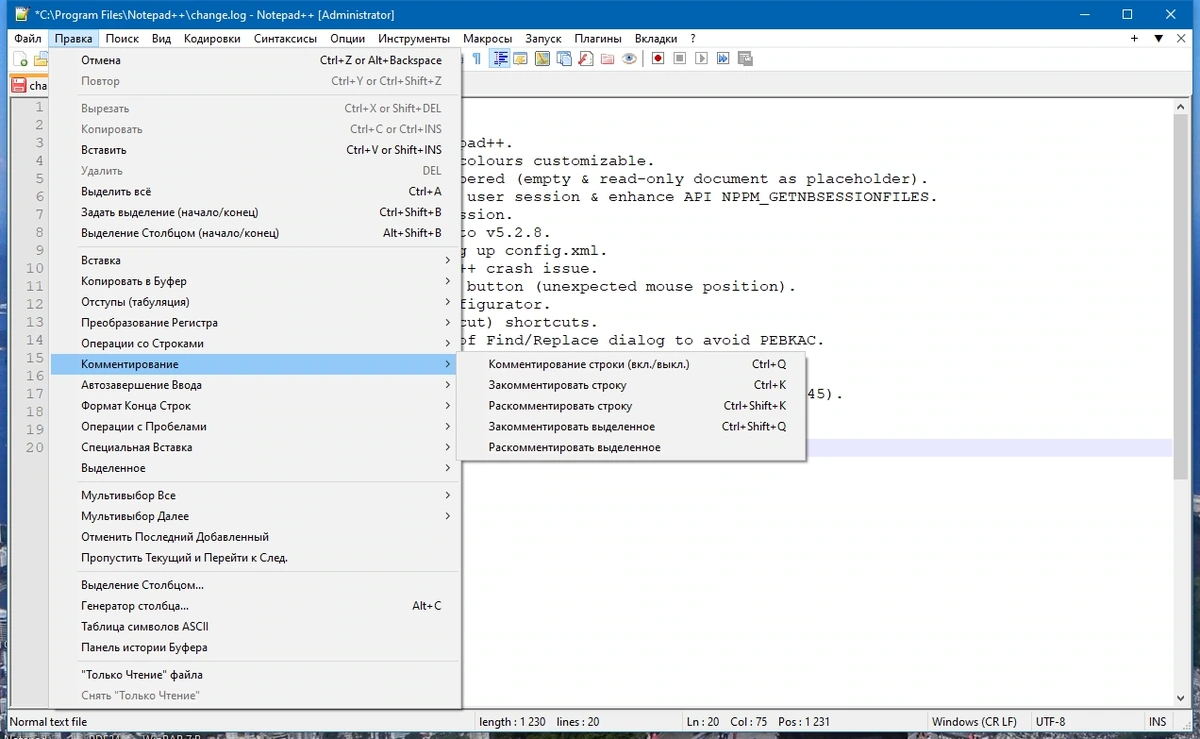The width and height of the screenshot is (1200, 739).
Task: Expand Мультивыбор Далее submenu
Action: (256, 516)
